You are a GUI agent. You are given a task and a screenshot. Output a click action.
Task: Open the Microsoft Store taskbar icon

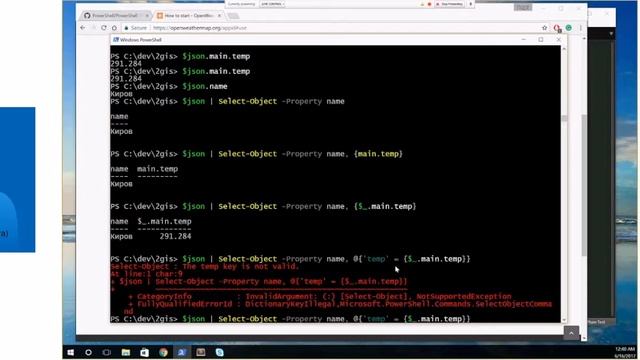[144, 352]
